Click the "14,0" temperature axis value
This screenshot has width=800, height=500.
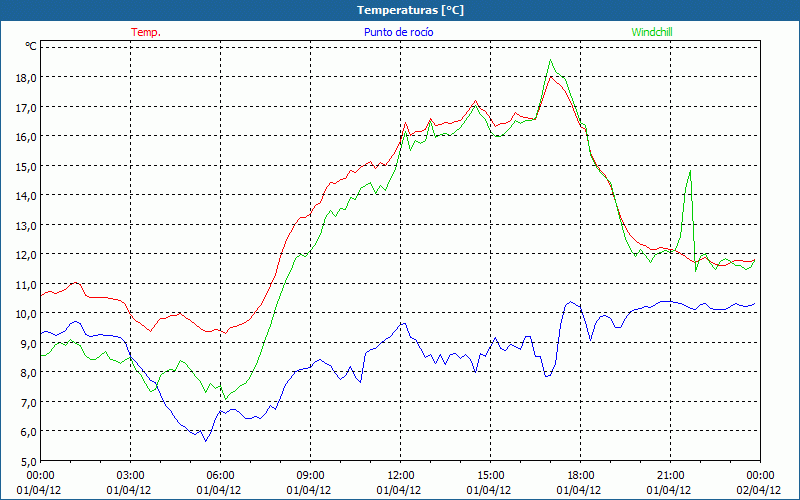tap(27, 195)
